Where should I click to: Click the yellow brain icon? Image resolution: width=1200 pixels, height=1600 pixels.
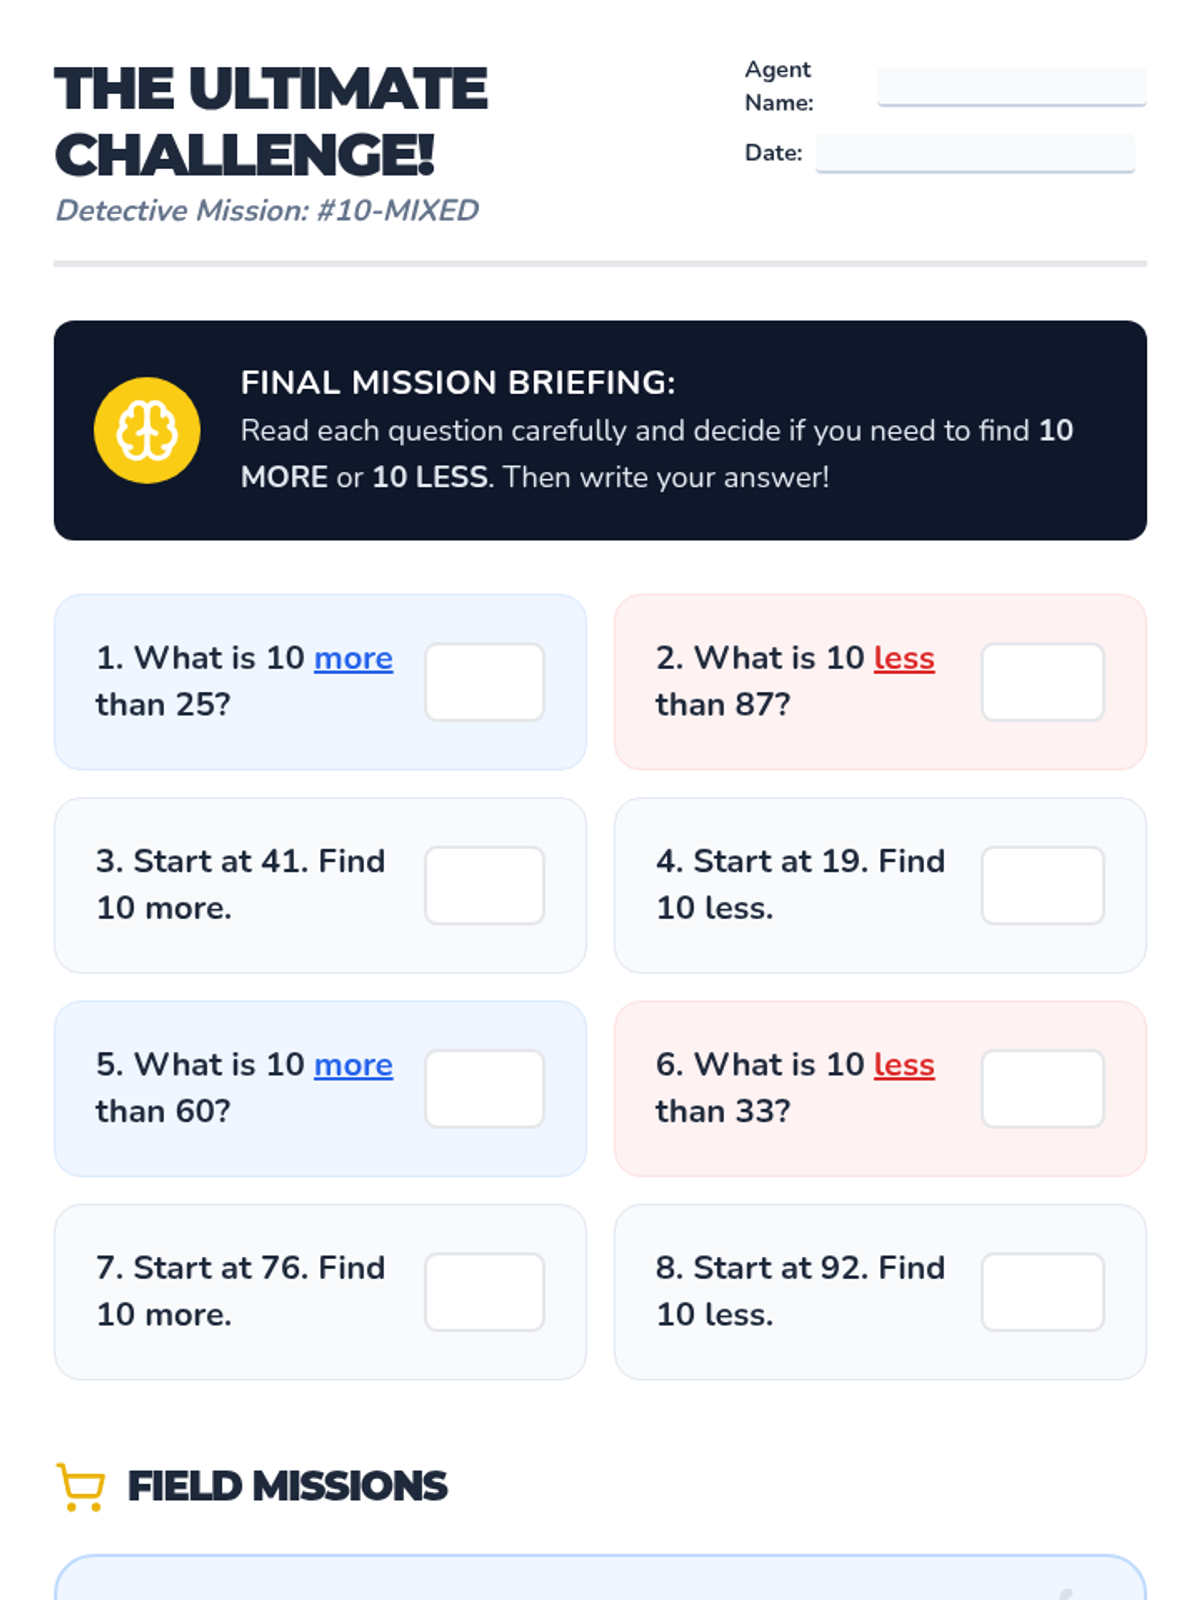tap(147, 430)
